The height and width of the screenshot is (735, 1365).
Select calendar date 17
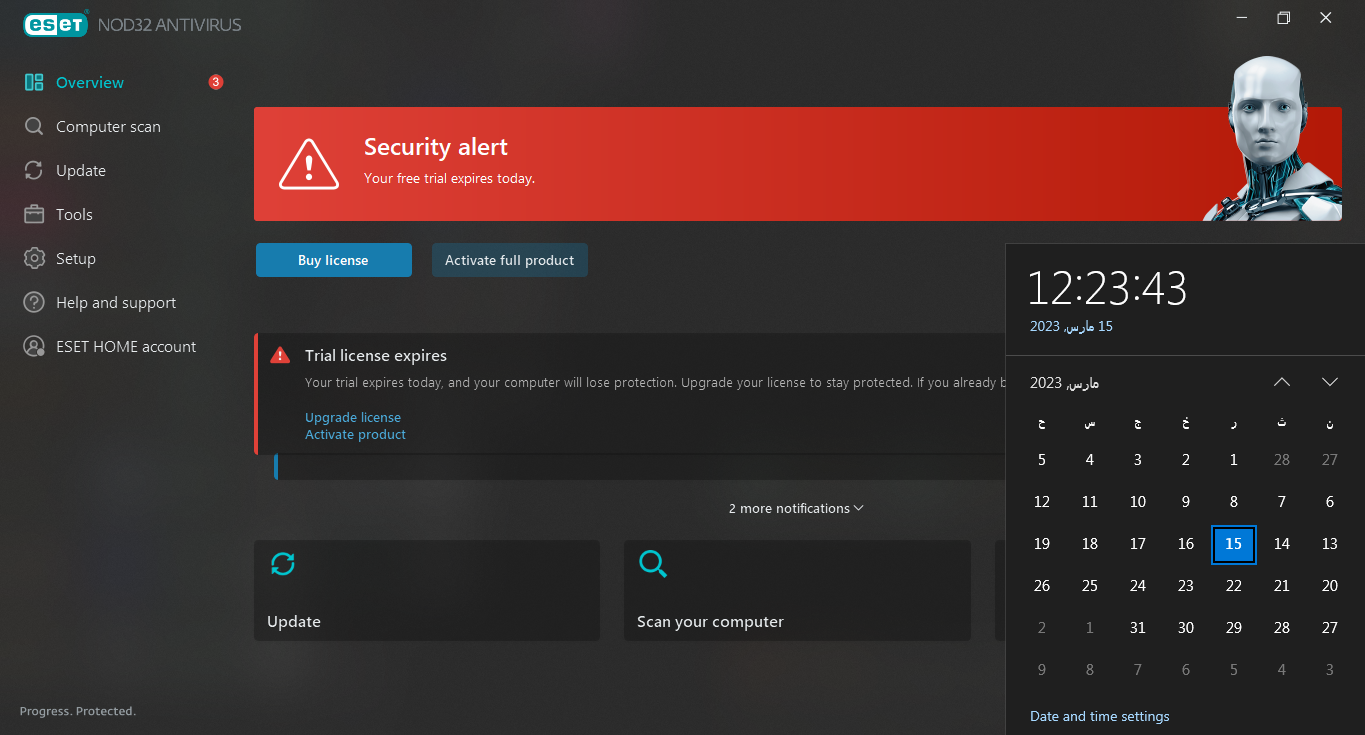(1138, 544)
